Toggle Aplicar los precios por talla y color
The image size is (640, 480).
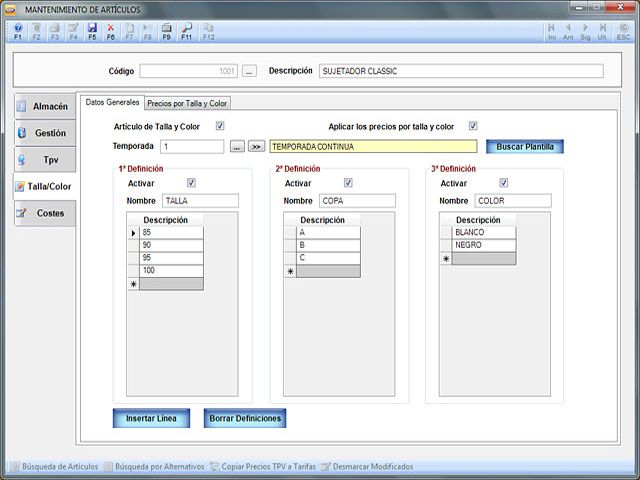pos(473,126)
